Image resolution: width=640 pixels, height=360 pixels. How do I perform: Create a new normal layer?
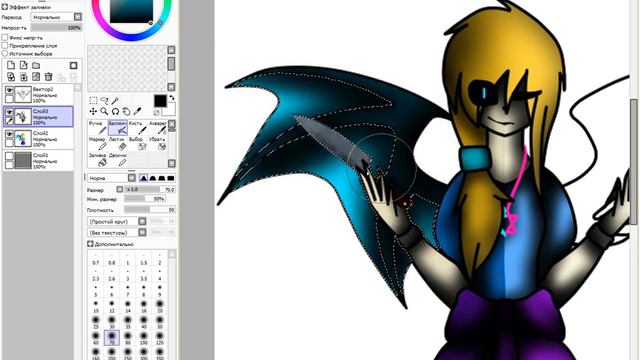11,65
